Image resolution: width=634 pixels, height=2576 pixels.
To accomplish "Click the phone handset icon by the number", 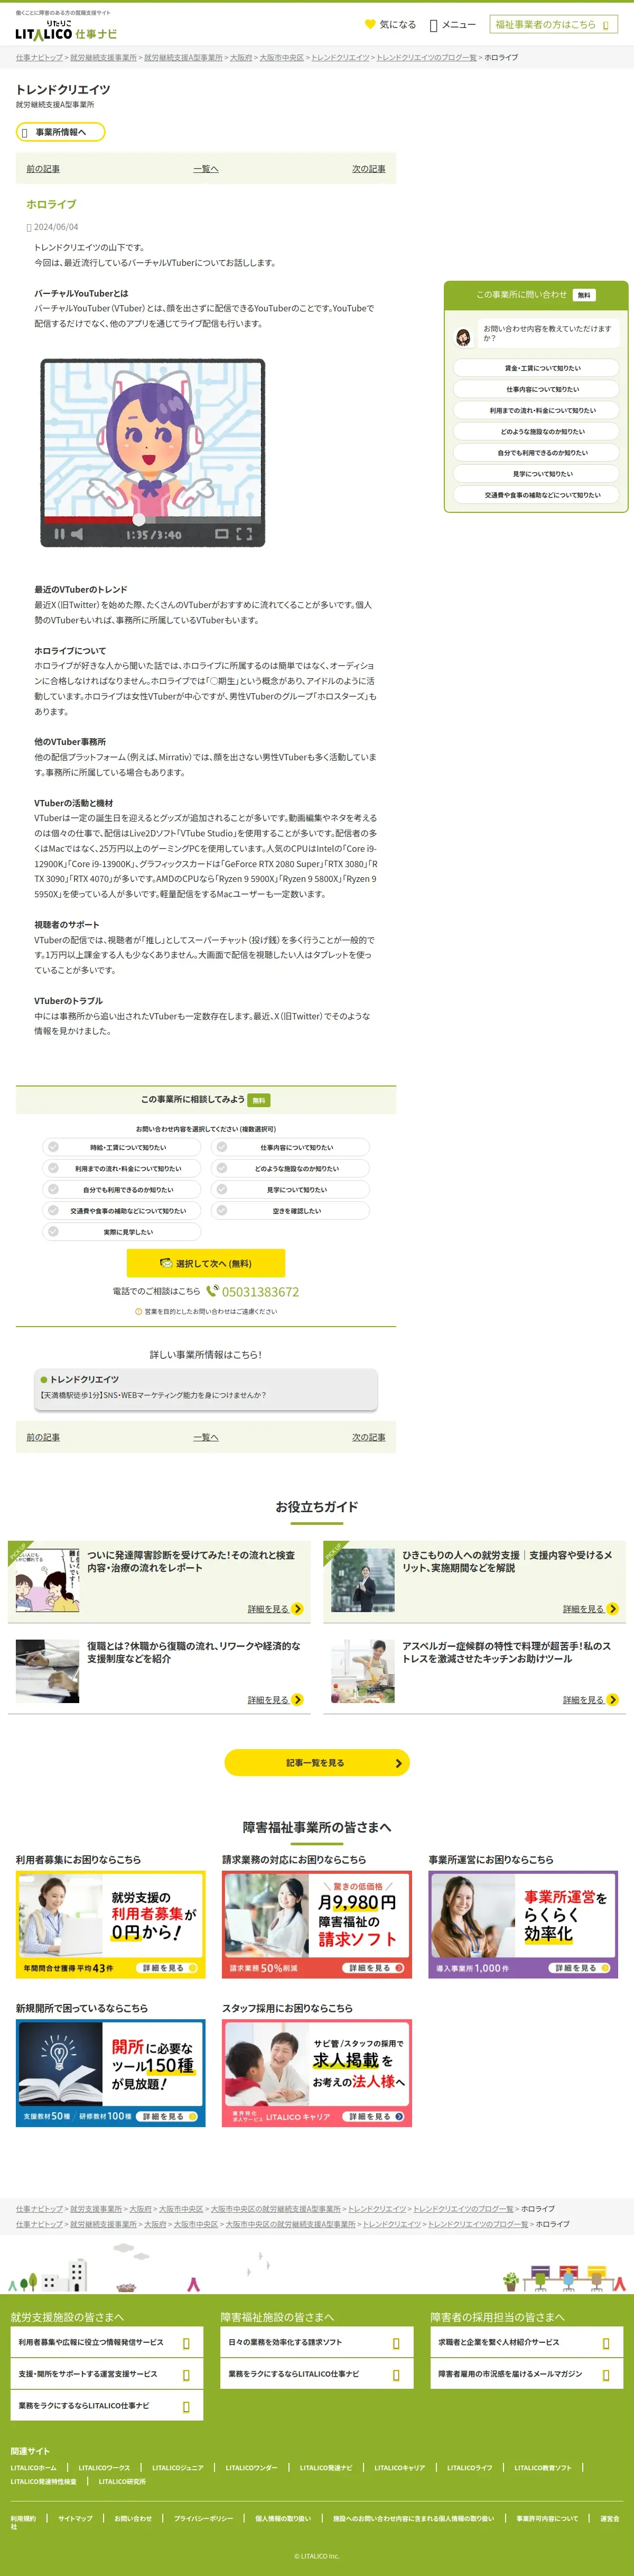I will click(x=212, y=1290).
